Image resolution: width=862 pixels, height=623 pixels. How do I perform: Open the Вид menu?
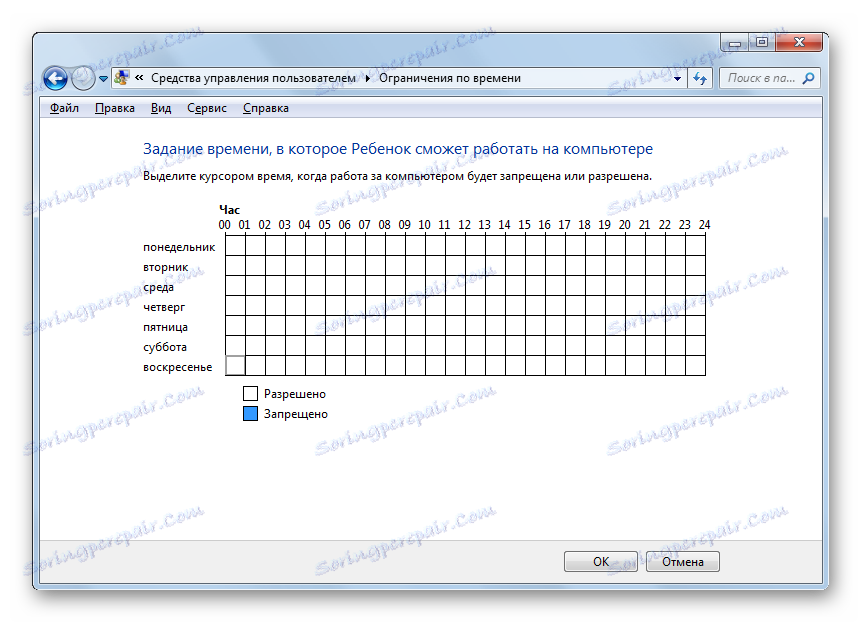[161, 108]
